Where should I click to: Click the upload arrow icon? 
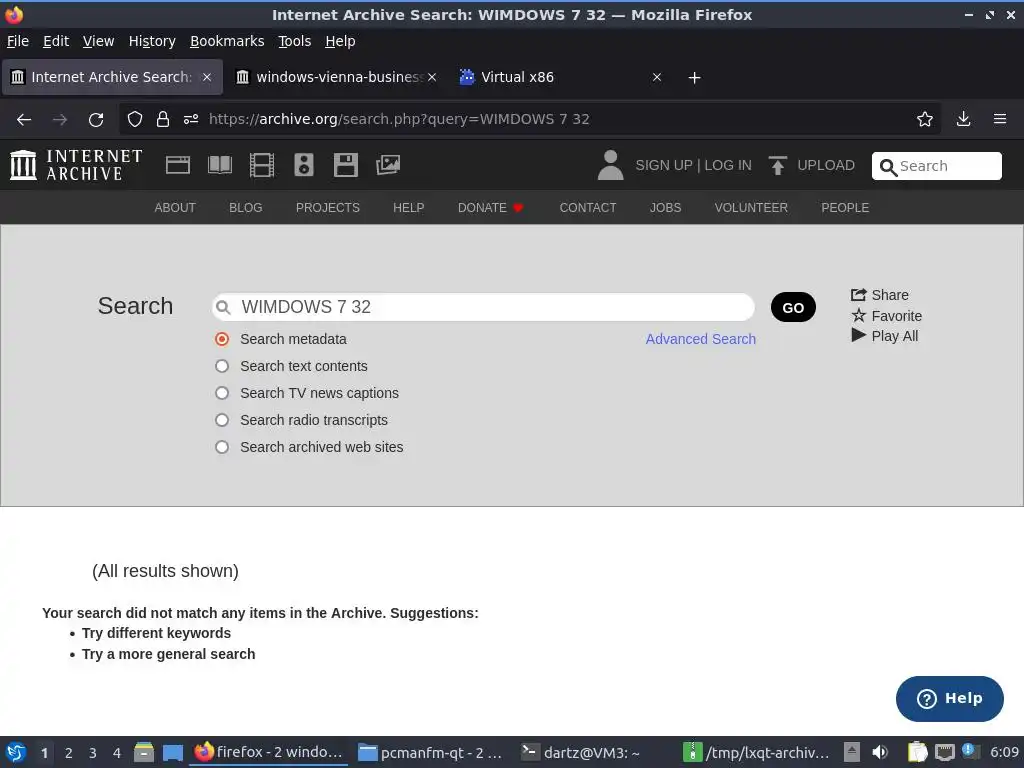click(777, 165)
